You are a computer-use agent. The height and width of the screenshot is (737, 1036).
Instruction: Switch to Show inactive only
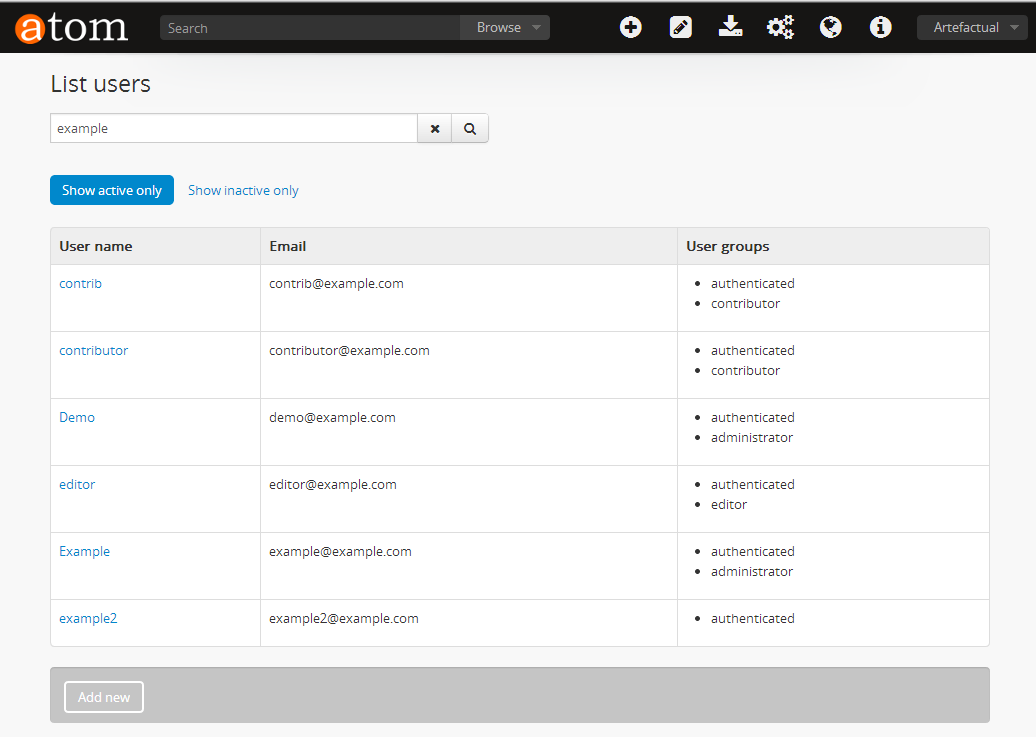[x=243, y=190]
